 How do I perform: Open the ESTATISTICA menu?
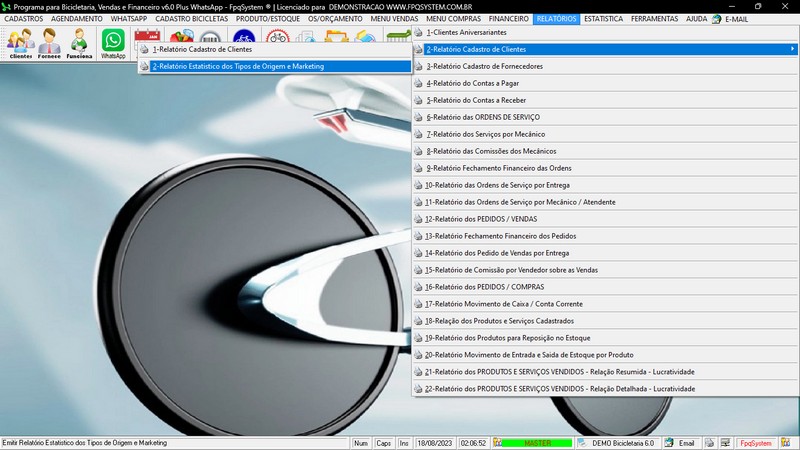[x=604, y=19]
